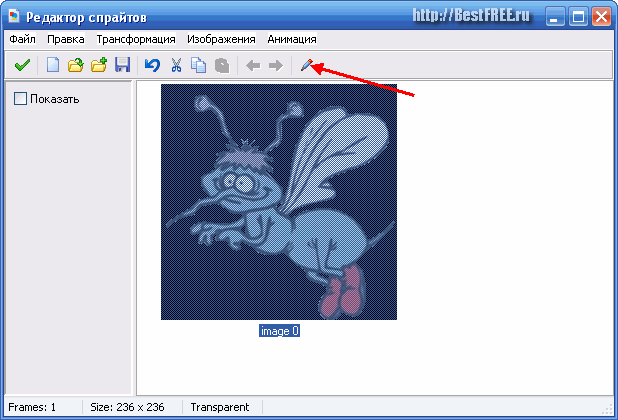Open the Изображения menu
Viewport: 618px width, 420px height.
pyautogui.click(x=221, y=39)
